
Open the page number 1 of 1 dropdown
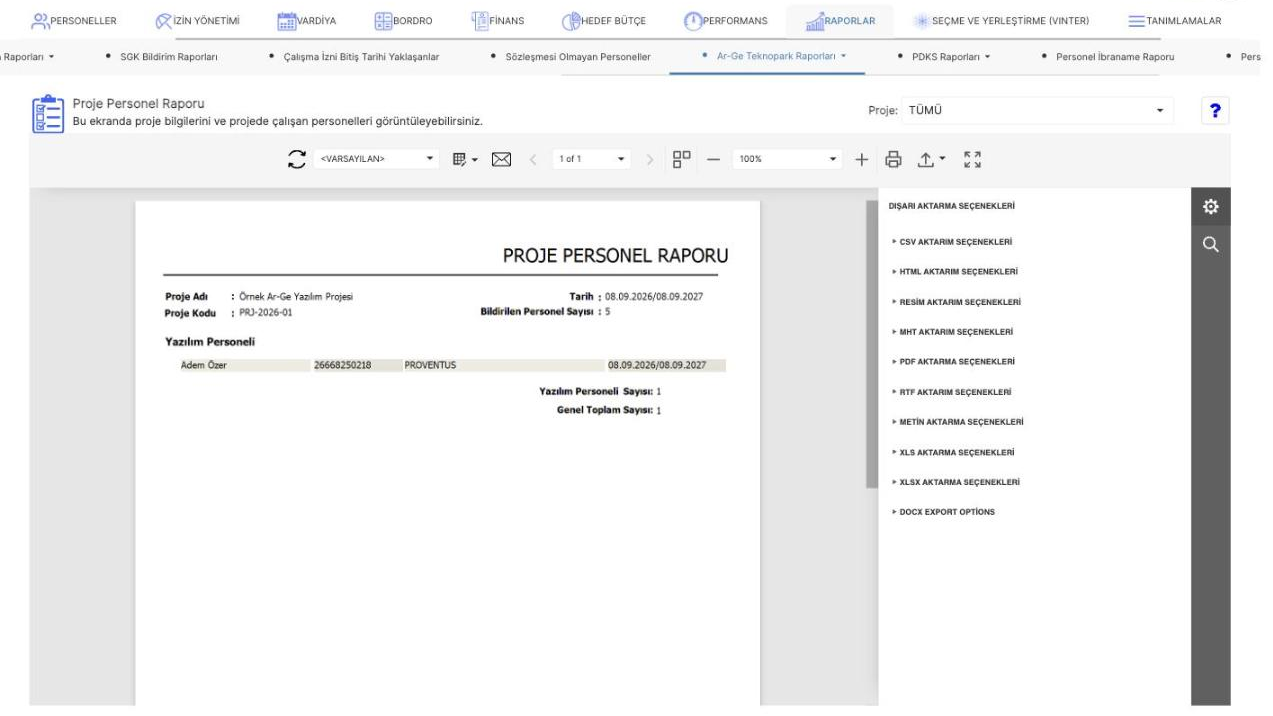tap(592, 159)
